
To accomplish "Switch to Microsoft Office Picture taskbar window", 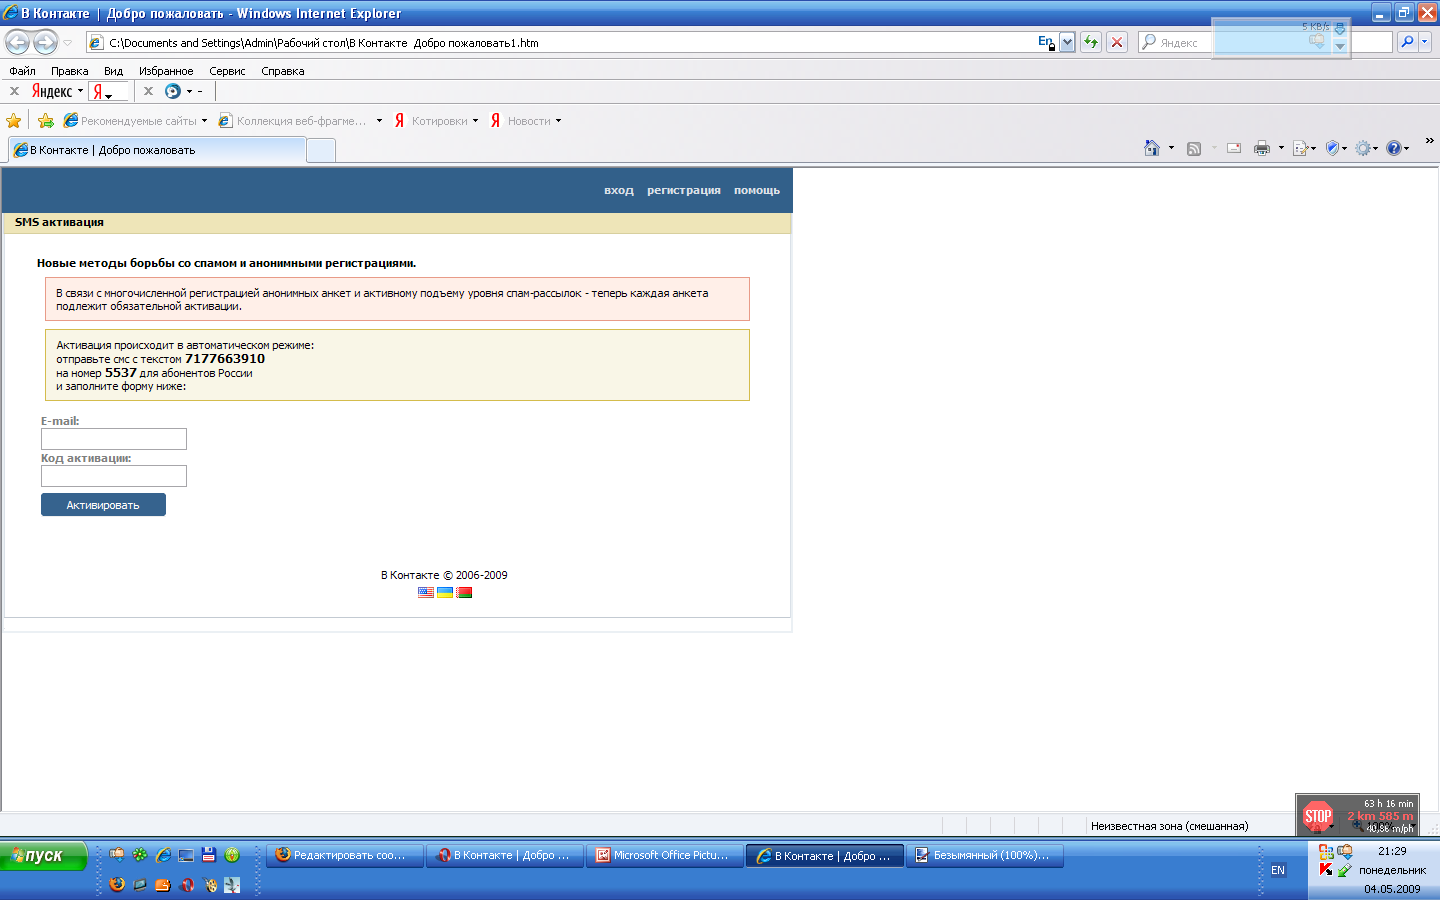I will [x=665, y=855].
